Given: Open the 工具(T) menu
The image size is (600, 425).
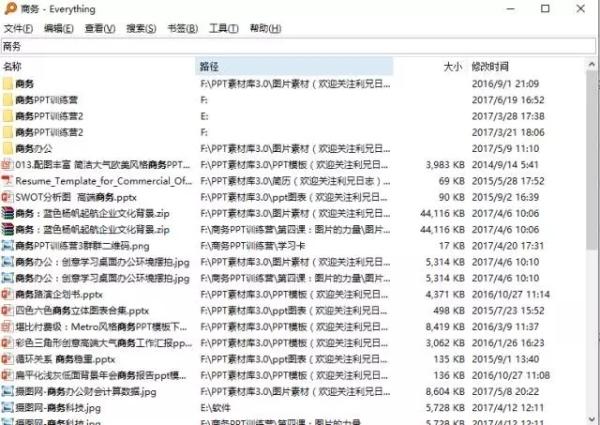Looking at the screenshot, I should coord(223,28).
